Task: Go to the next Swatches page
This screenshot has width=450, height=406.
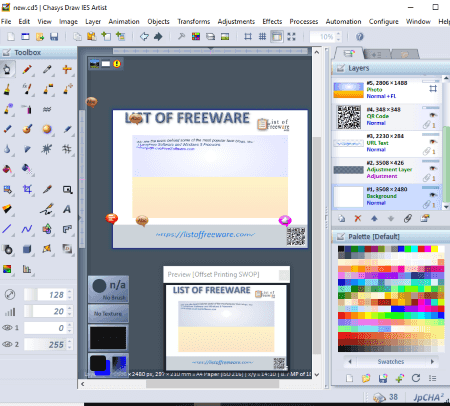Action: coord(432,361)
